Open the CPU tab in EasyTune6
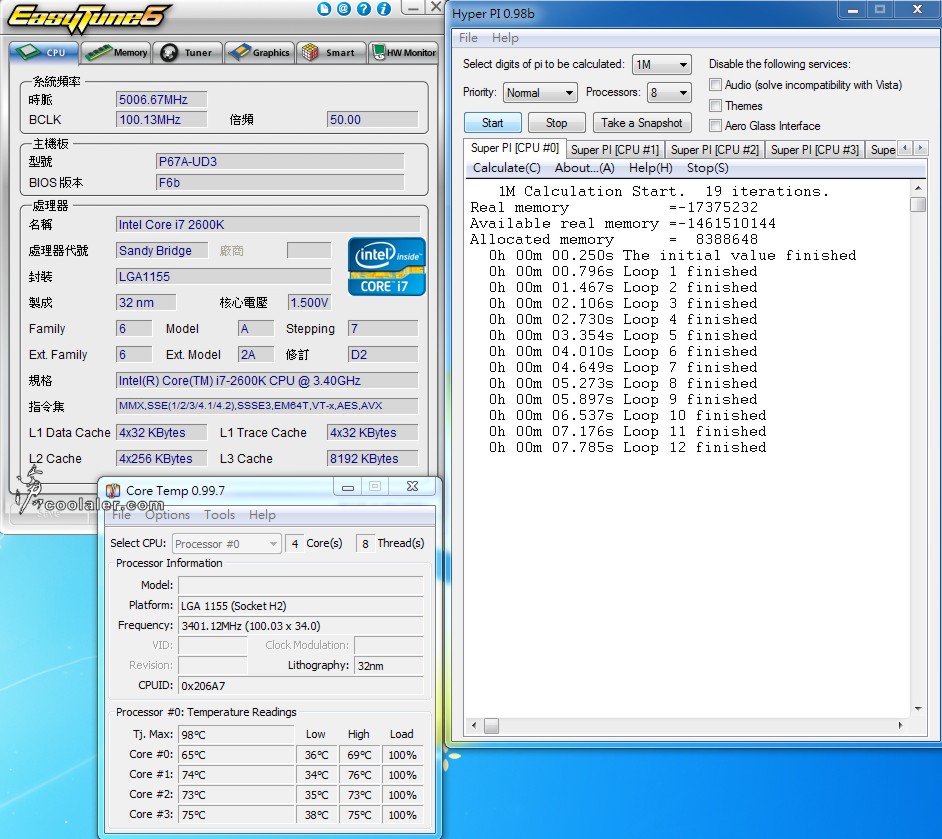Image resolution: width=942 pixels, height=839 pixels. pos(43,52)
